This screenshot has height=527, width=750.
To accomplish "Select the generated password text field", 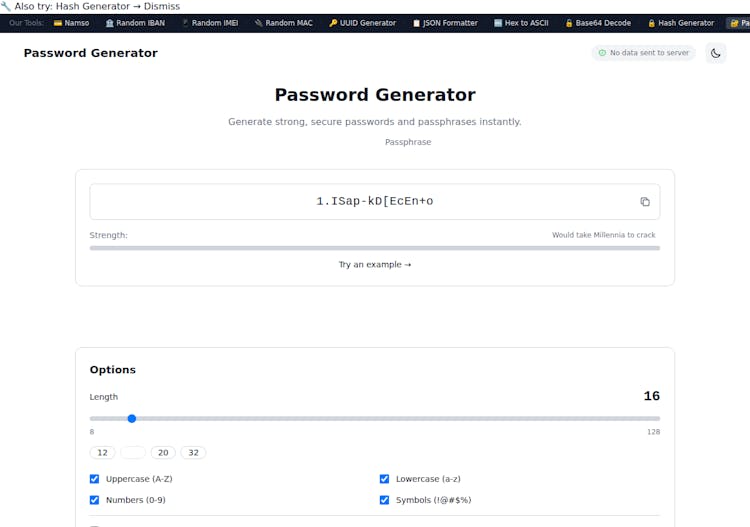I will tap(375, 201).
